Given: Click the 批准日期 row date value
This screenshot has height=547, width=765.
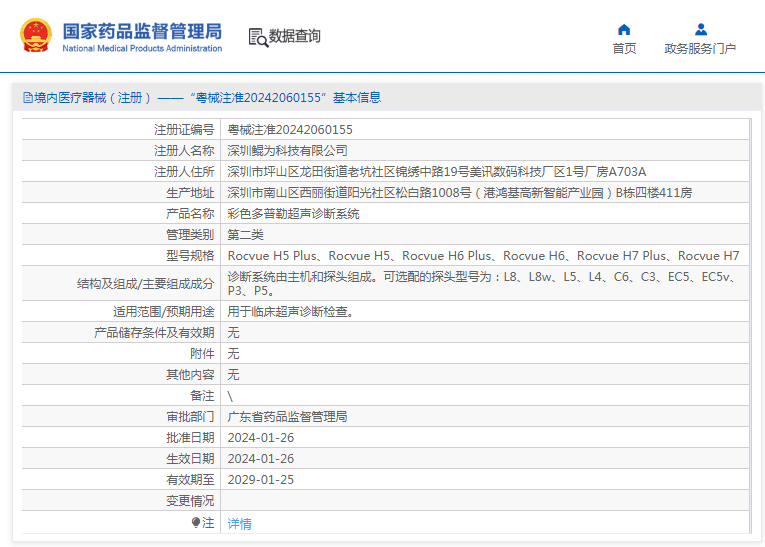Looking at the screenshot, I should click(261, 437).
